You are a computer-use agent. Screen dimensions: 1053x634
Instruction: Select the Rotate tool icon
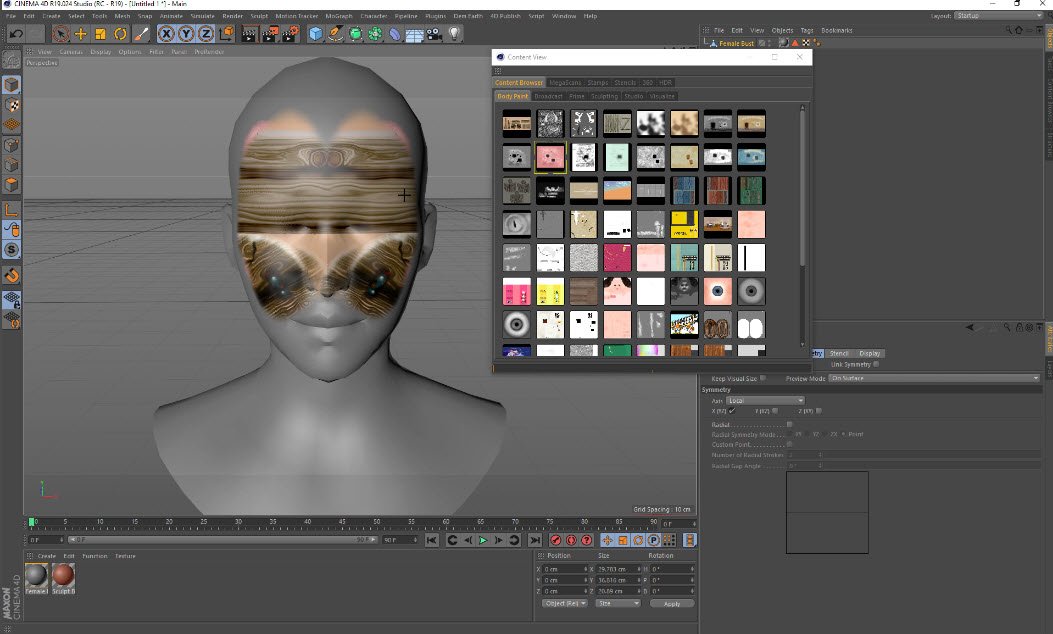(120, 34)
